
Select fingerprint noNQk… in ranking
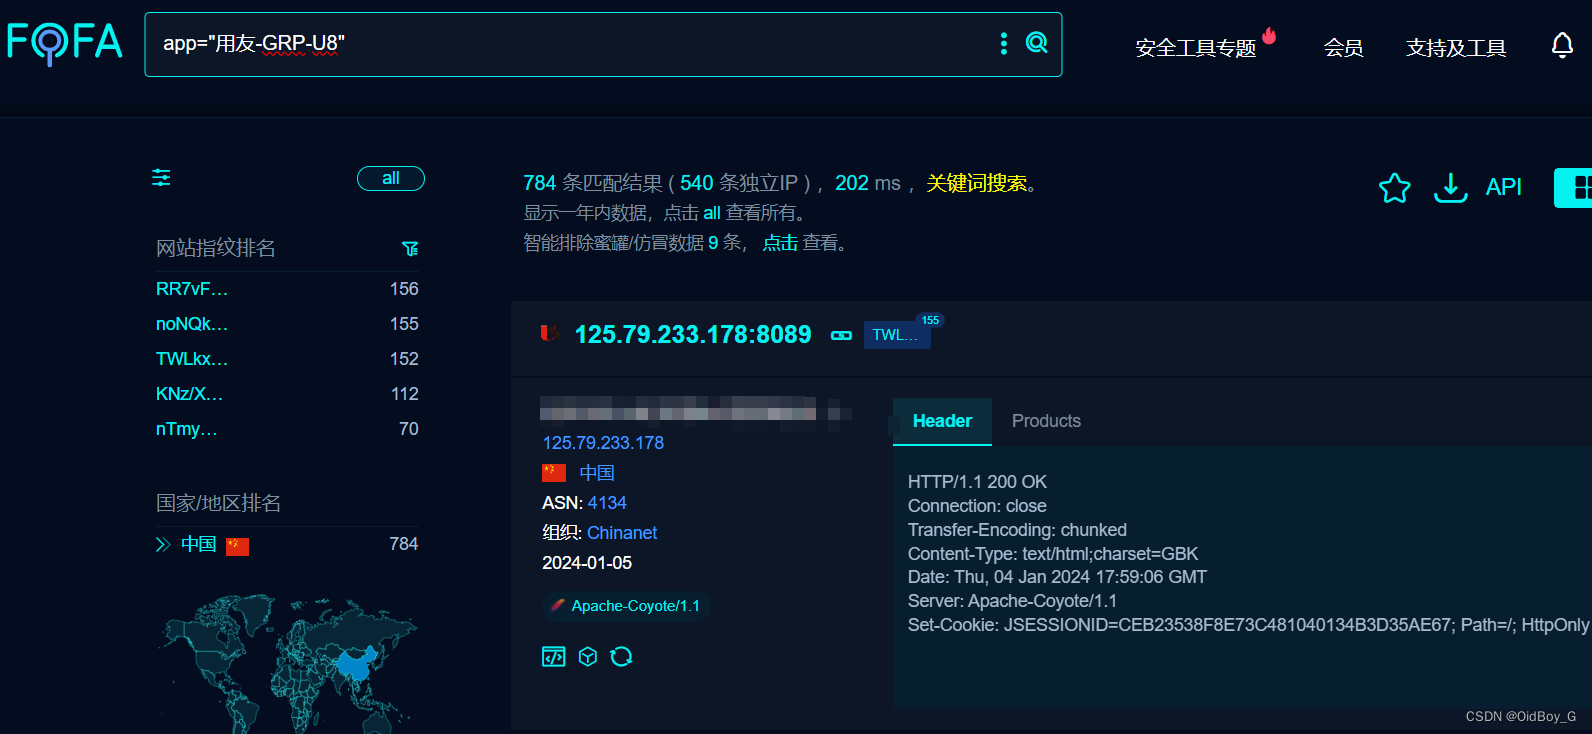pos(192,324)
